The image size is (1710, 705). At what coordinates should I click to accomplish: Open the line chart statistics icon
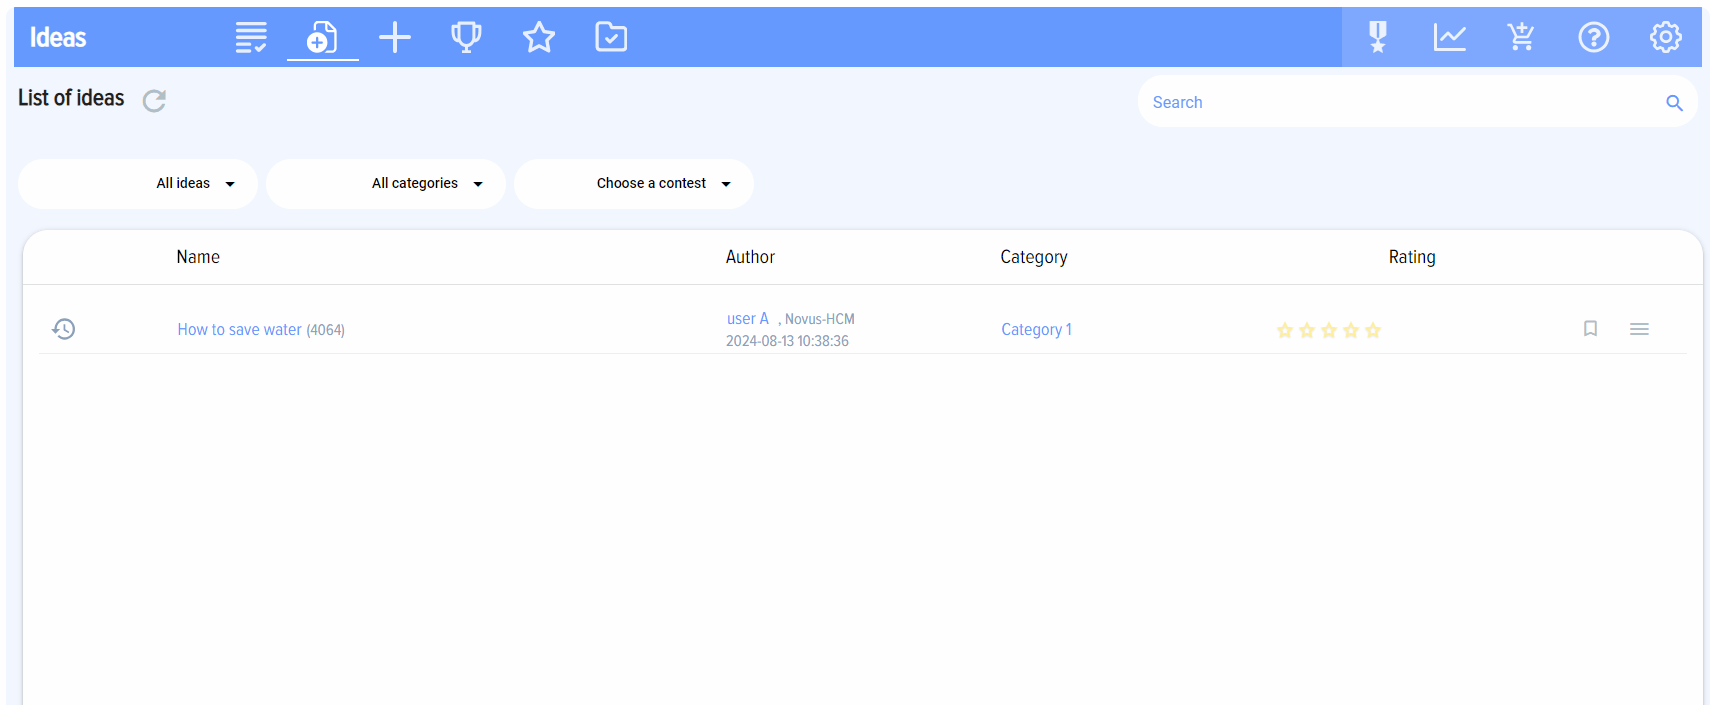pyautogui.click(x=1449, y=38)
